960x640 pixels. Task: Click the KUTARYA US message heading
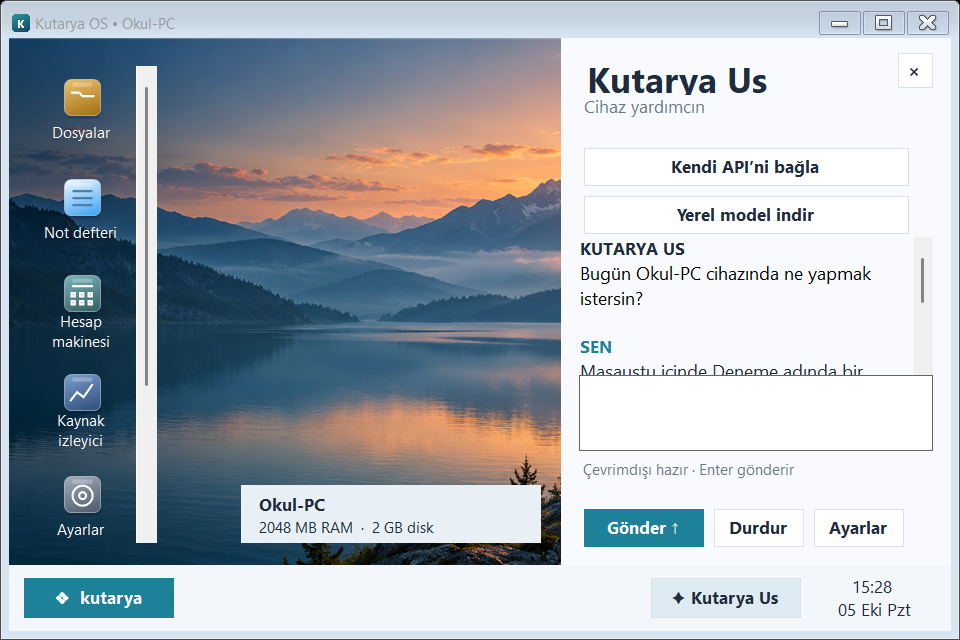coord(632,249)
